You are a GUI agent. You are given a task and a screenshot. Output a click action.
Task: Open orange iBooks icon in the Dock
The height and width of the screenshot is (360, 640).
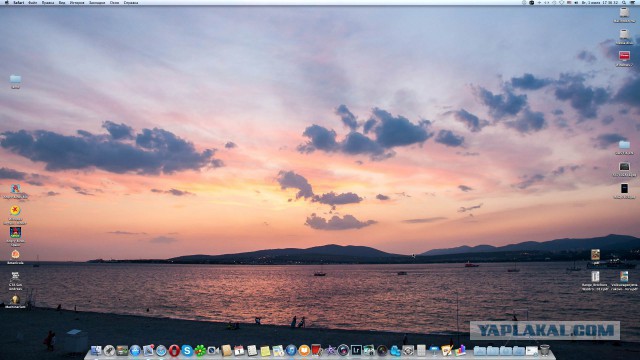click(x=304, y=350)
